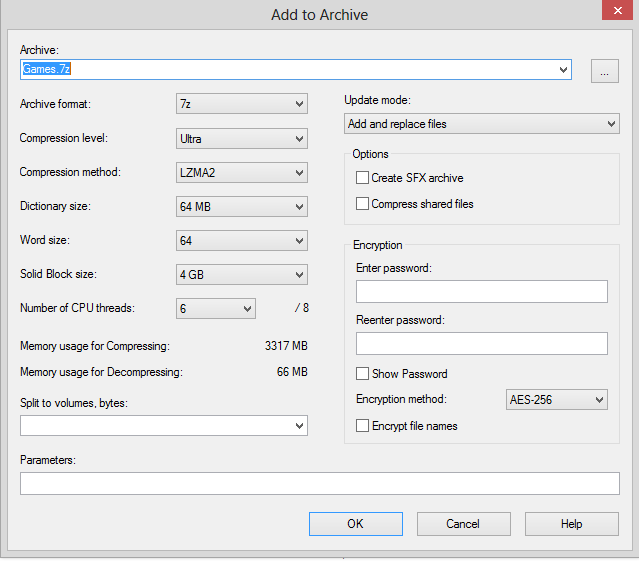
Task: Open the Number of CPU threads dropdown
Action: point(216,308)
